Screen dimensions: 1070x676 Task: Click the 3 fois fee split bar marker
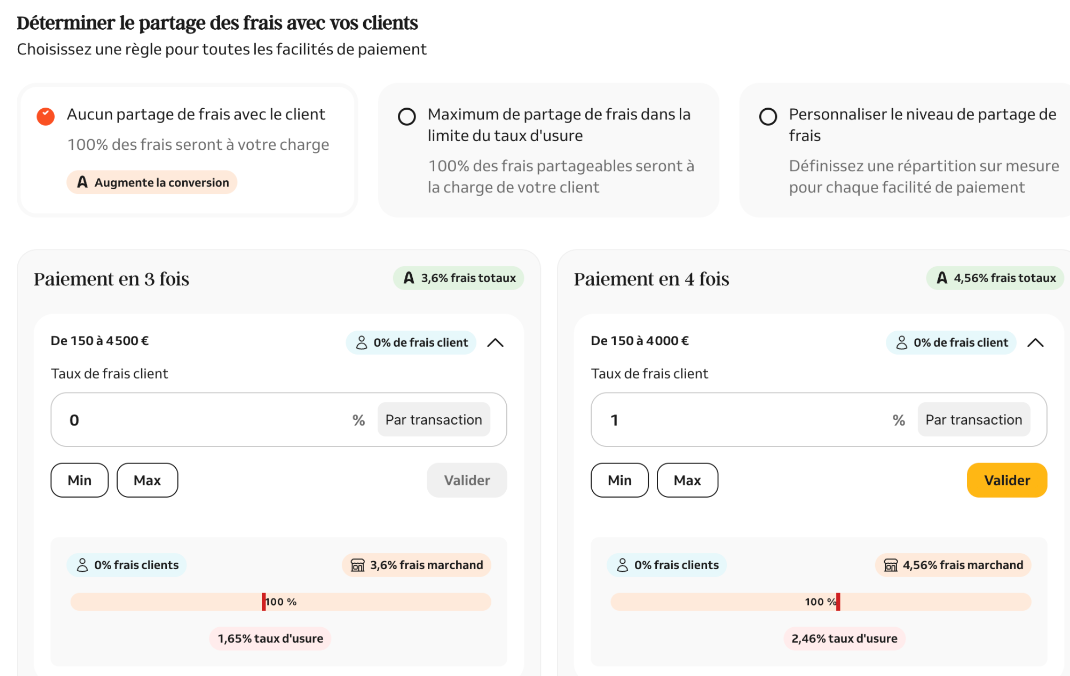pos(264,602)
